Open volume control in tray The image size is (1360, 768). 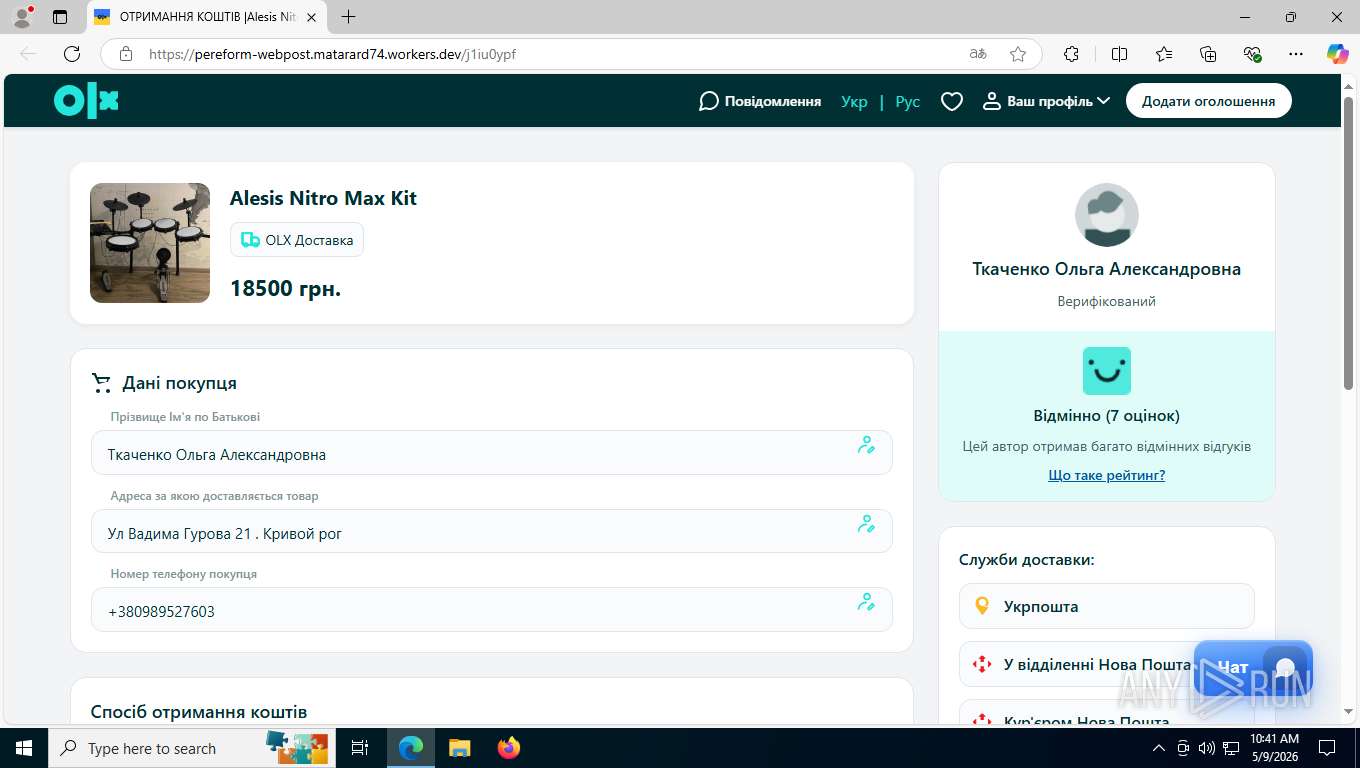pyautogui.click(x=1206, y=748)
